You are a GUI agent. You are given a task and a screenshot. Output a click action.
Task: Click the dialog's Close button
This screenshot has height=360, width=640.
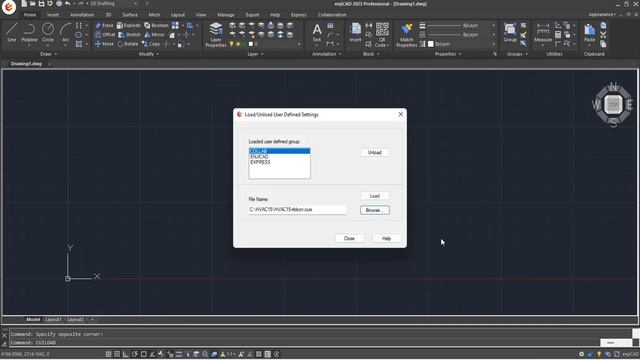click(x=349, y=238)
